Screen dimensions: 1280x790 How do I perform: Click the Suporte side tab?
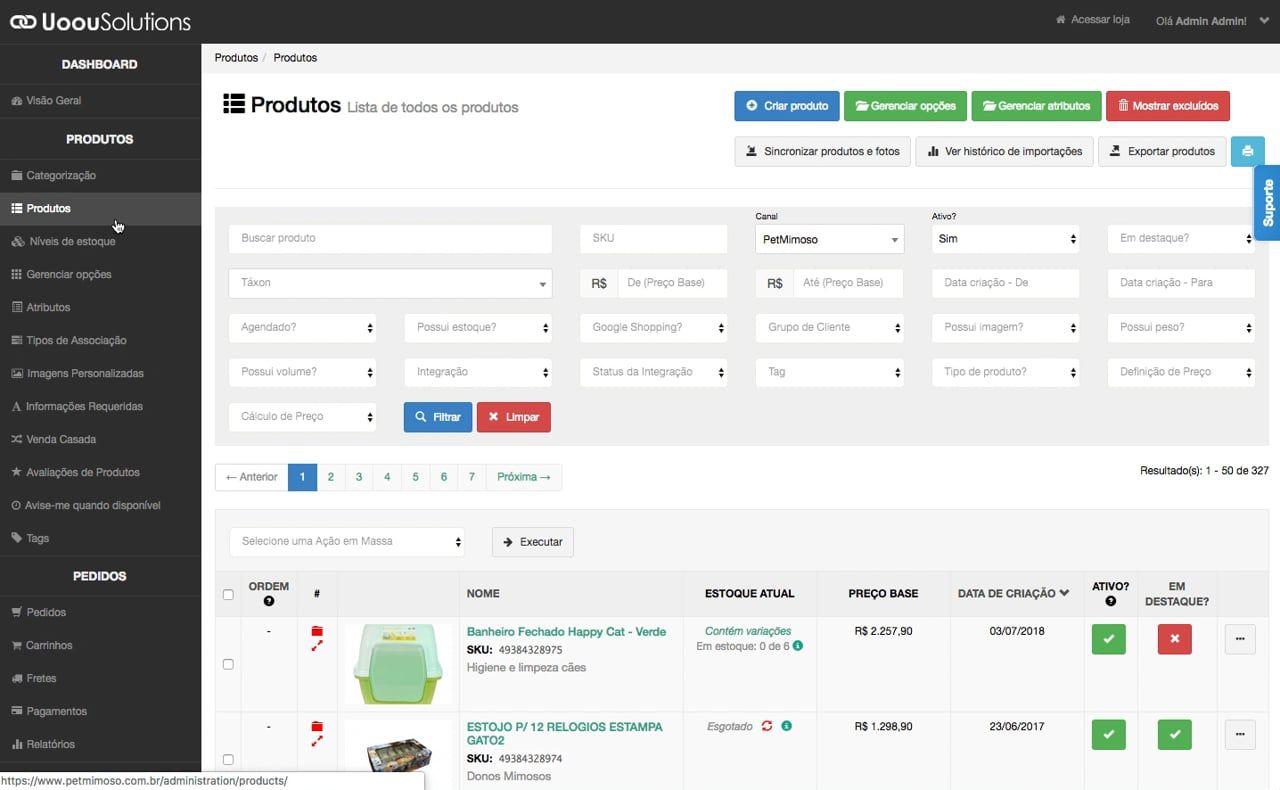(1267, 203)
